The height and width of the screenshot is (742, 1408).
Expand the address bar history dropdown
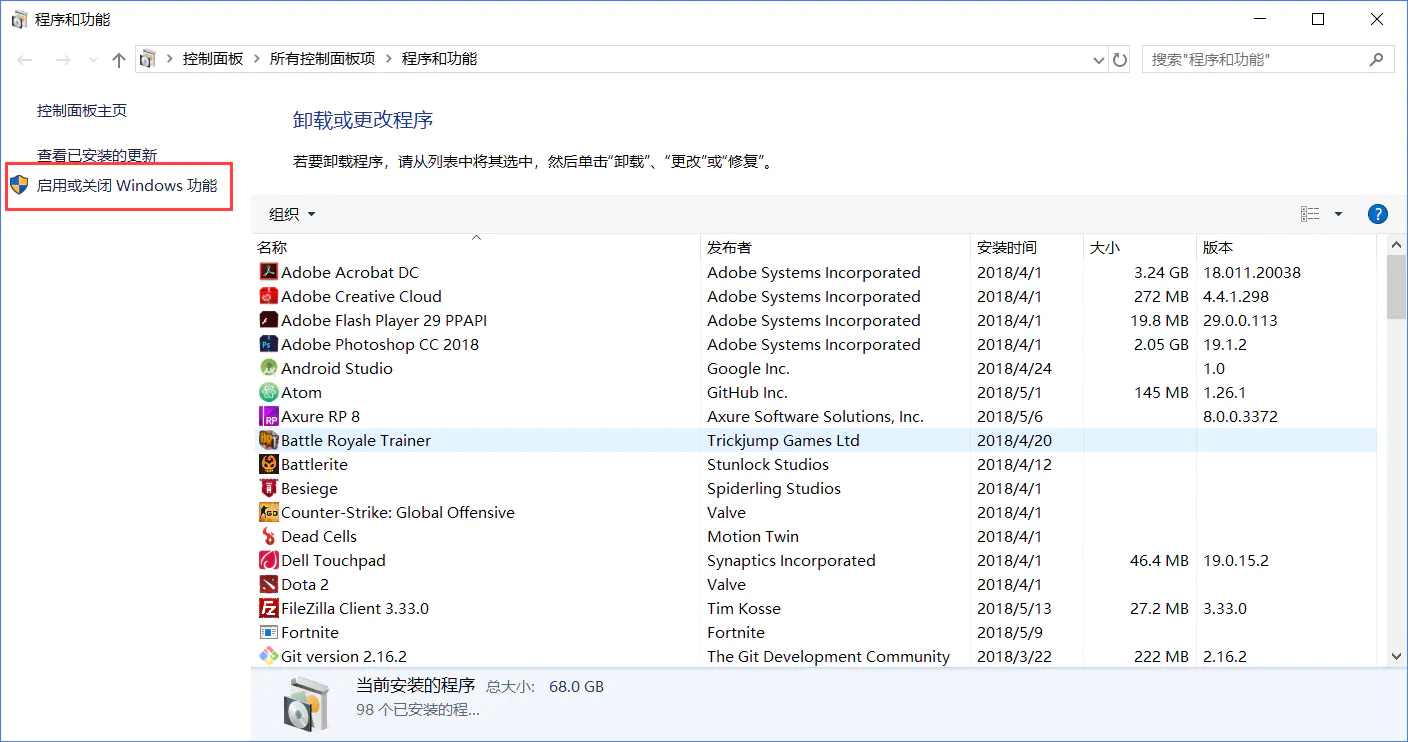click(x=1100, y=60)
